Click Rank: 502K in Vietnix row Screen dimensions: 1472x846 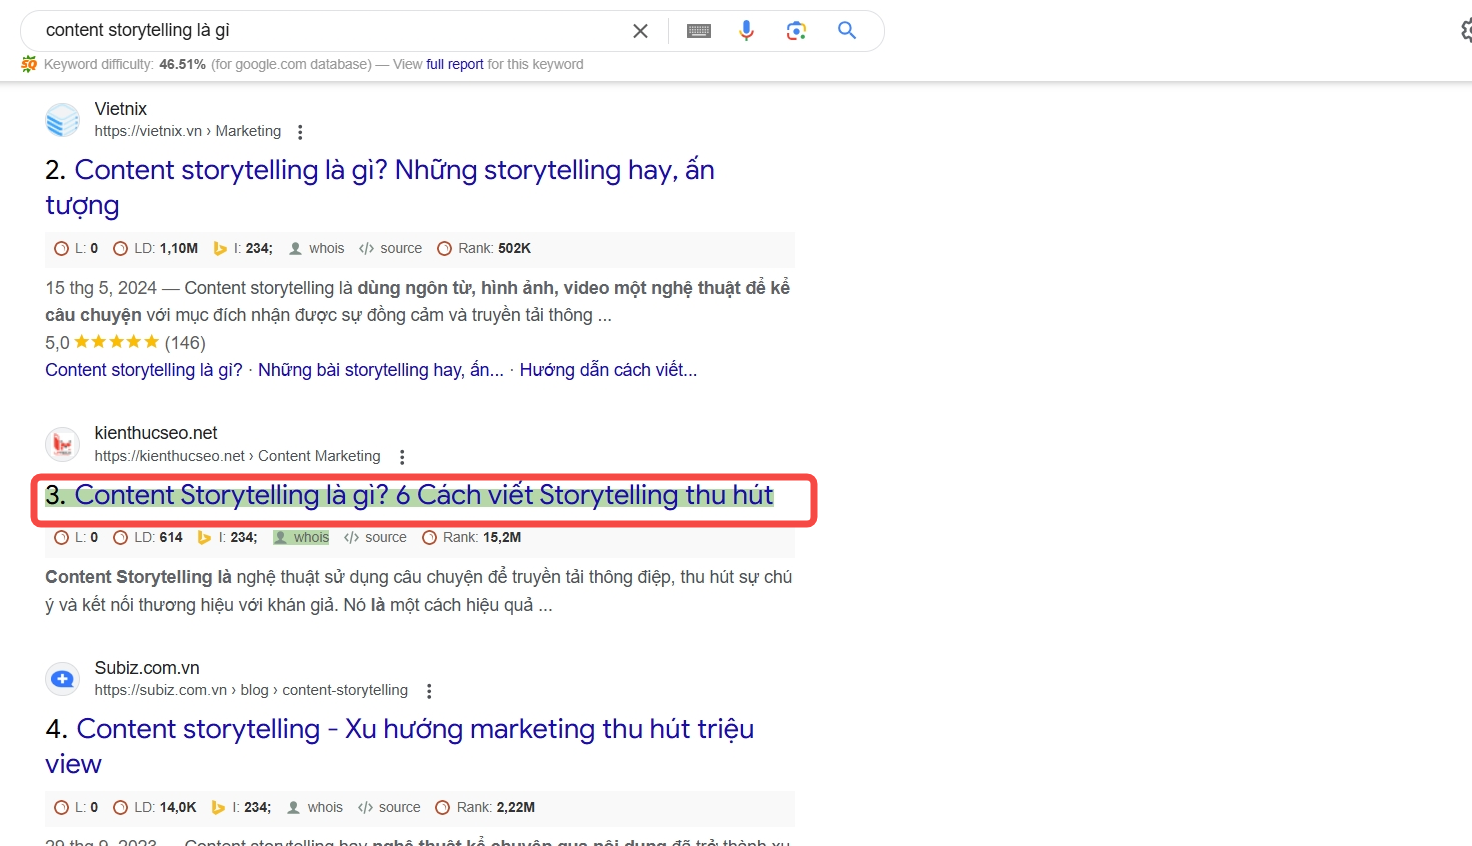(484, 248)
